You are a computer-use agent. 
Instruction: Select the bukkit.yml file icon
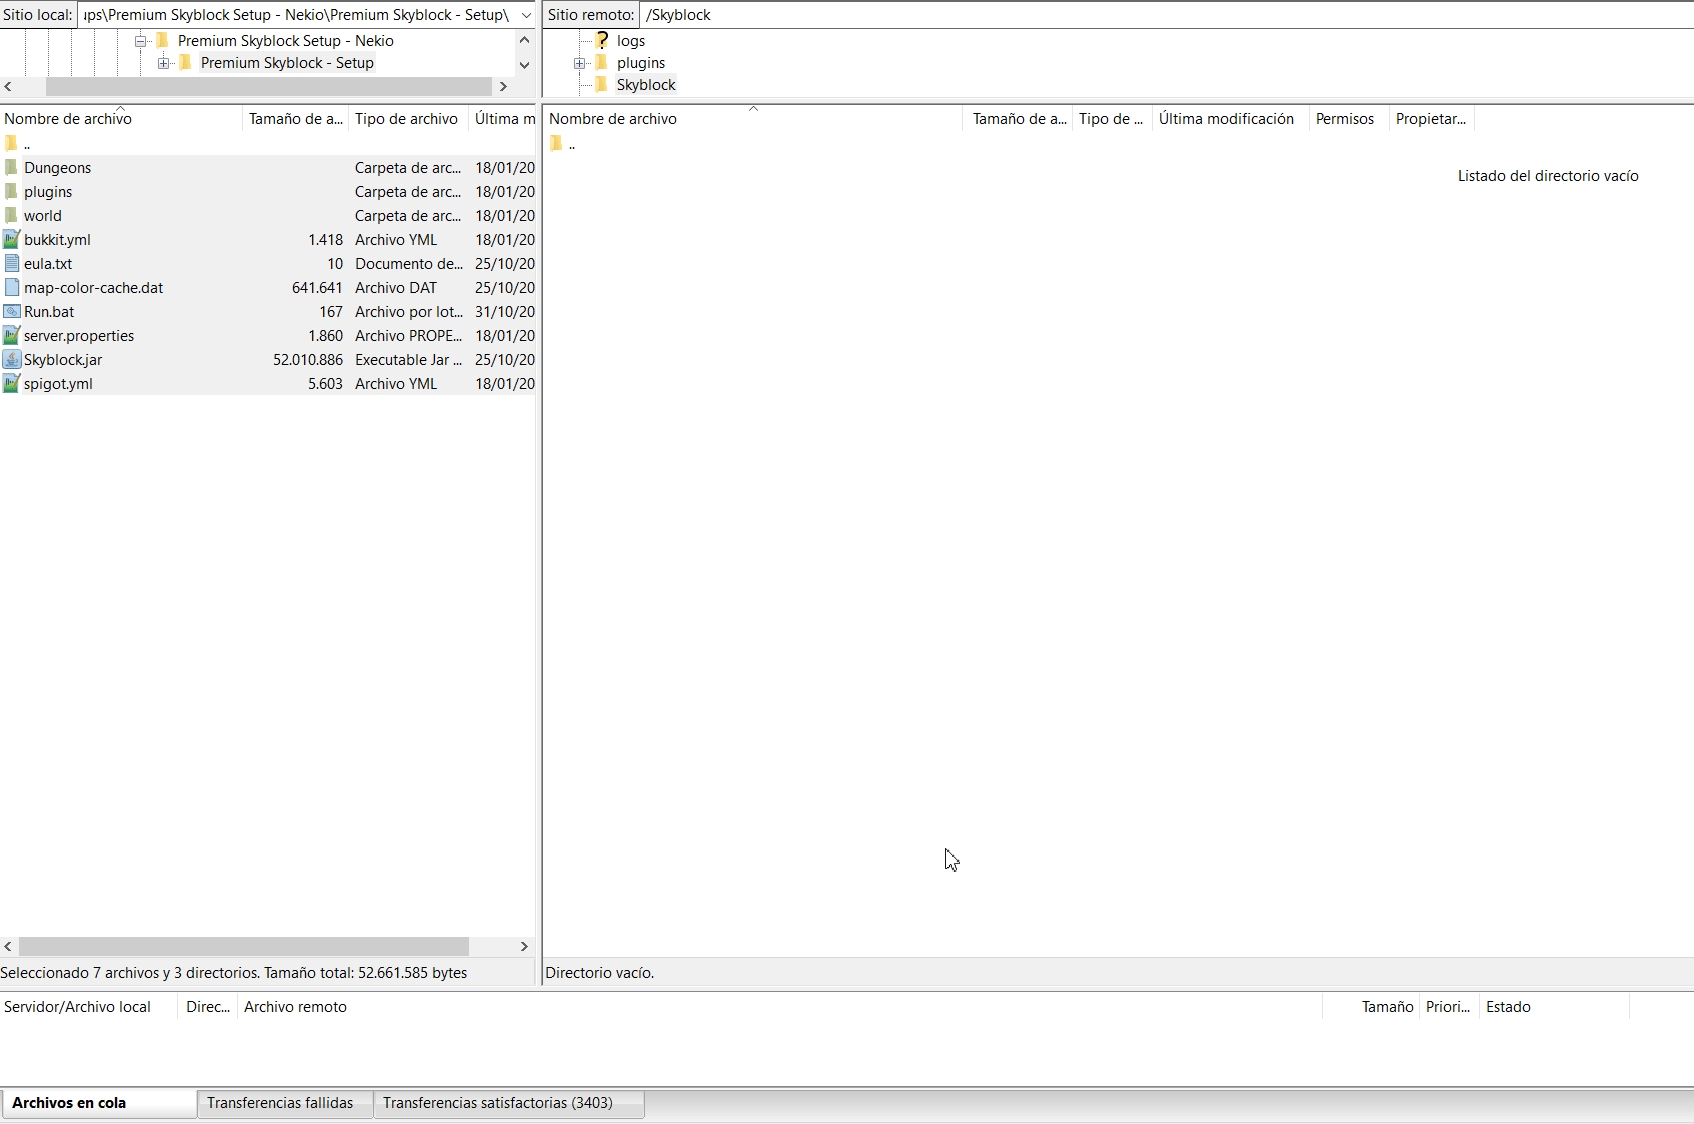pos(12,240)
